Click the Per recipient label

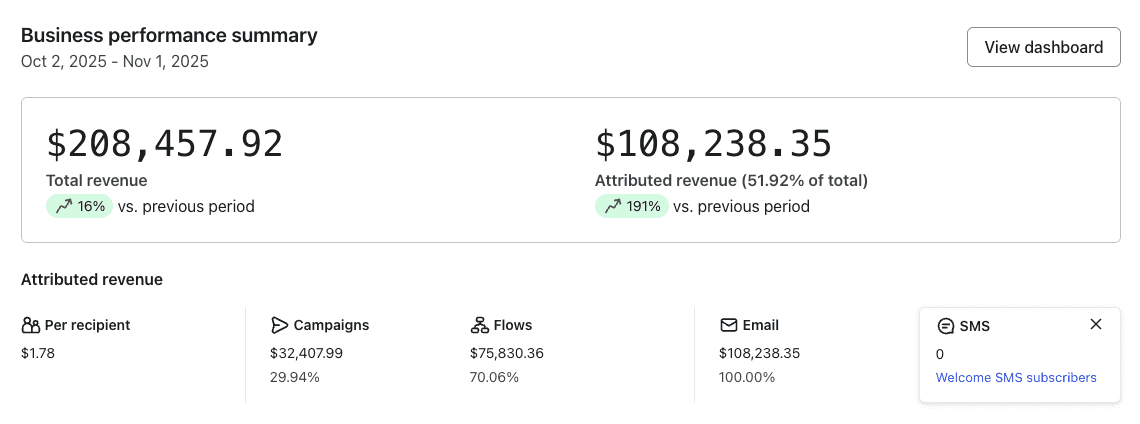(x=87, y=325)
